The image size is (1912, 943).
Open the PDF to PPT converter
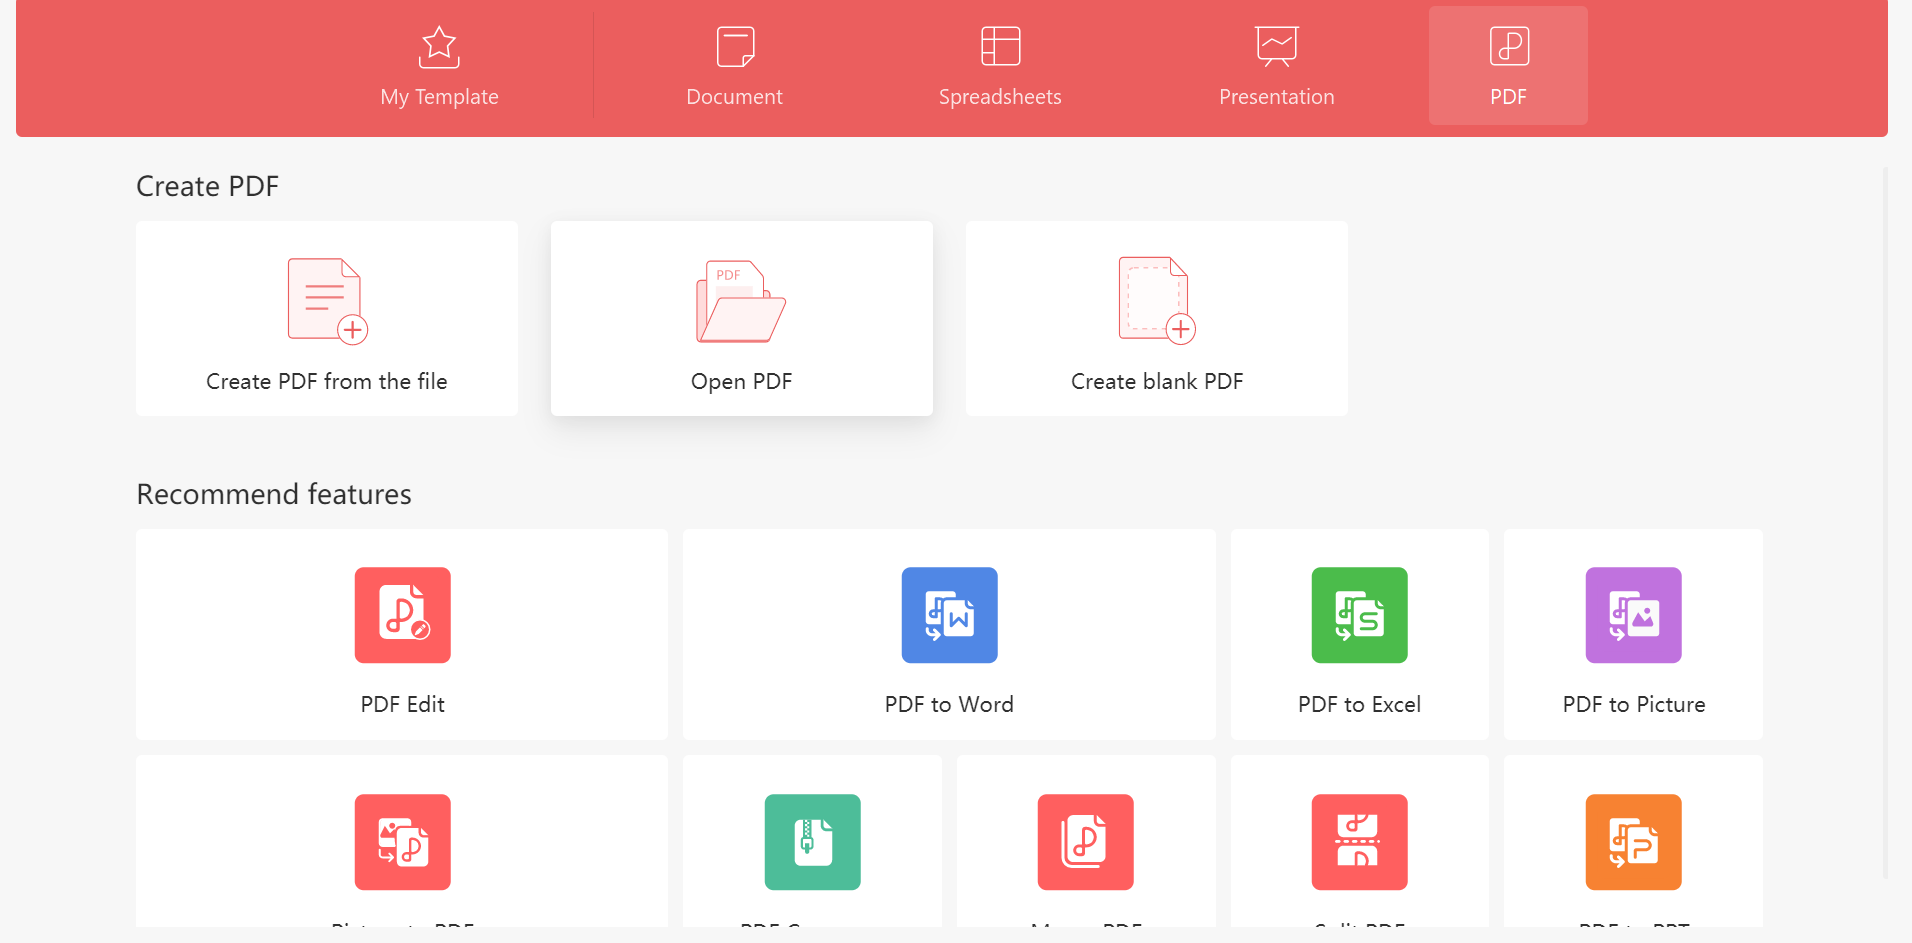tap(1633, 842)
